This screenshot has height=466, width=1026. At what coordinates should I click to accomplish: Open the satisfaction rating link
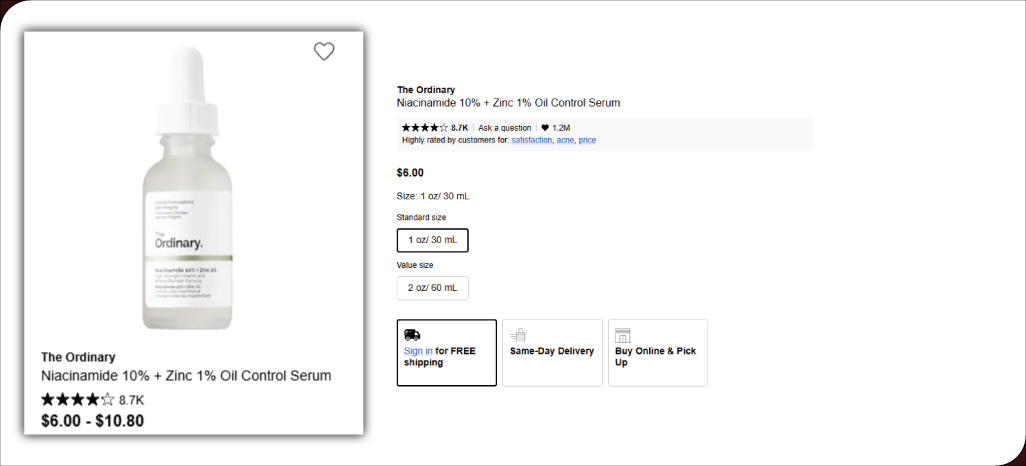pyautogui.click(x=531, y=140)
